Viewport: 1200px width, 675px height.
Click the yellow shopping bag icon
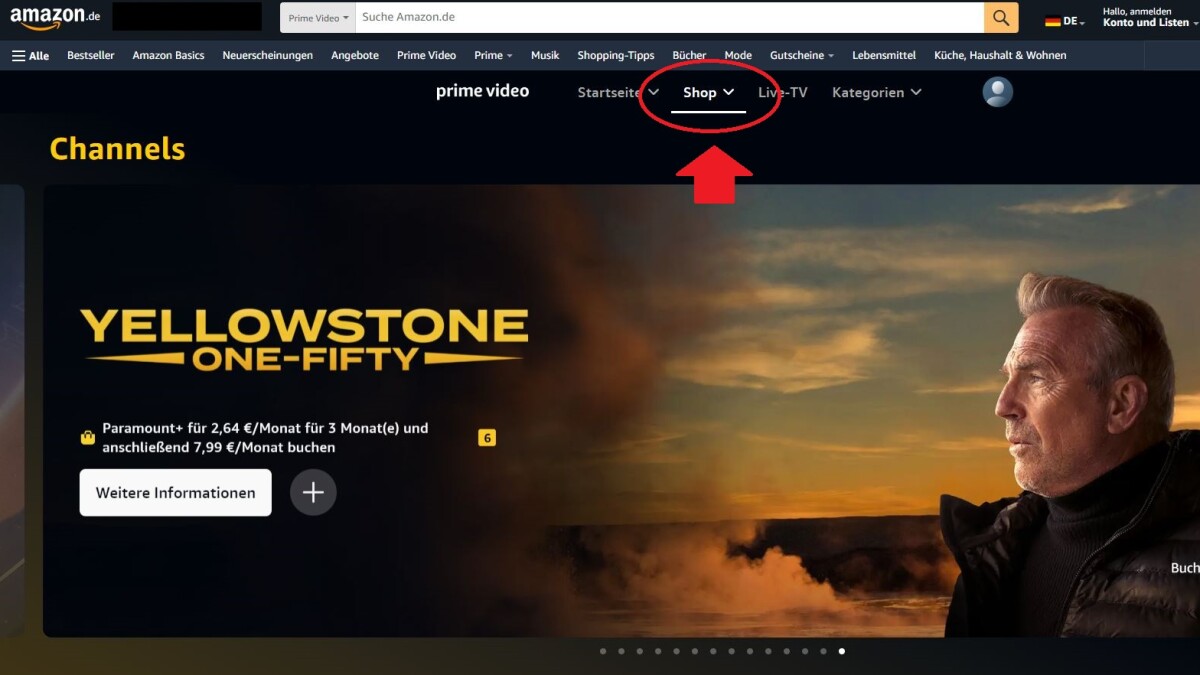coord(88,438)
